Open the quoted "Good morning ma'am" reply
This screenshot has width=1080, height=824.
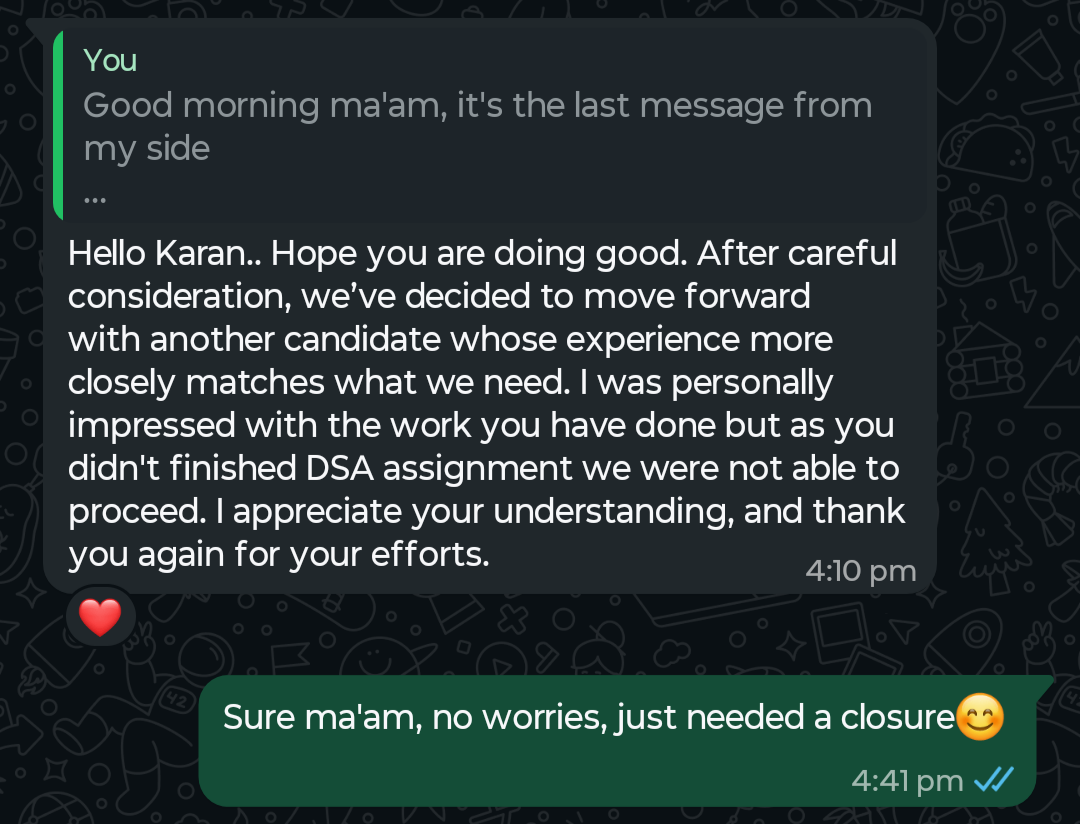pos(477,126)
